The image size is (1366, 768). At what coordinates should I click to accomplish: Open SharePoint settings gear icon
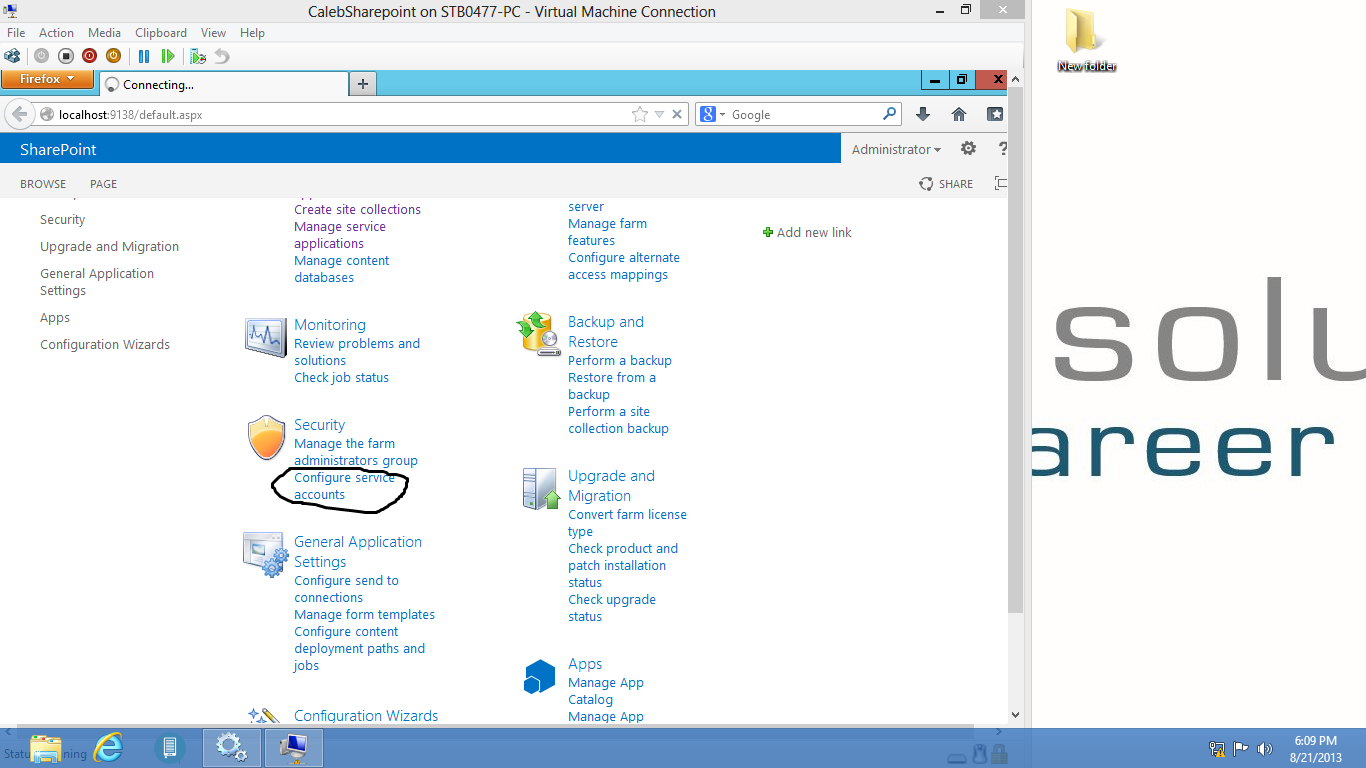(968, 149)
